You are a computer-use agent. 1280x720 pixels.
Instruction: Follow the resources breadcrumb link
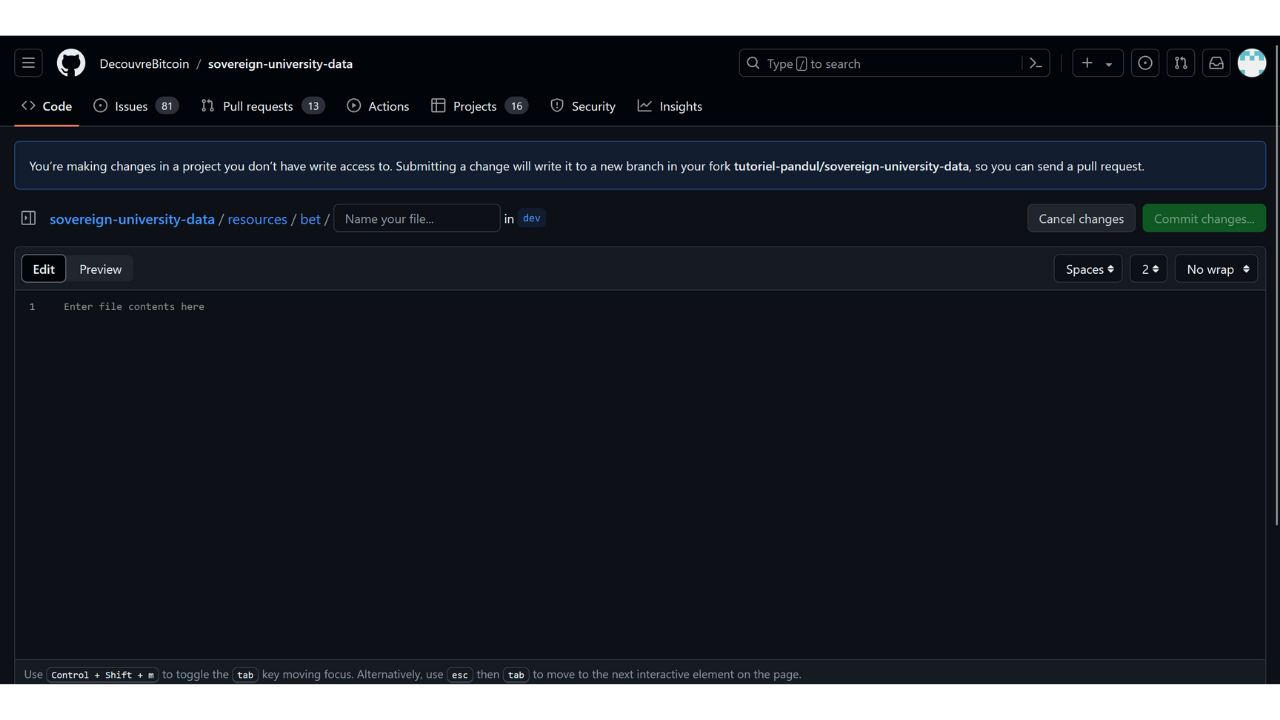tap(257, 219)
